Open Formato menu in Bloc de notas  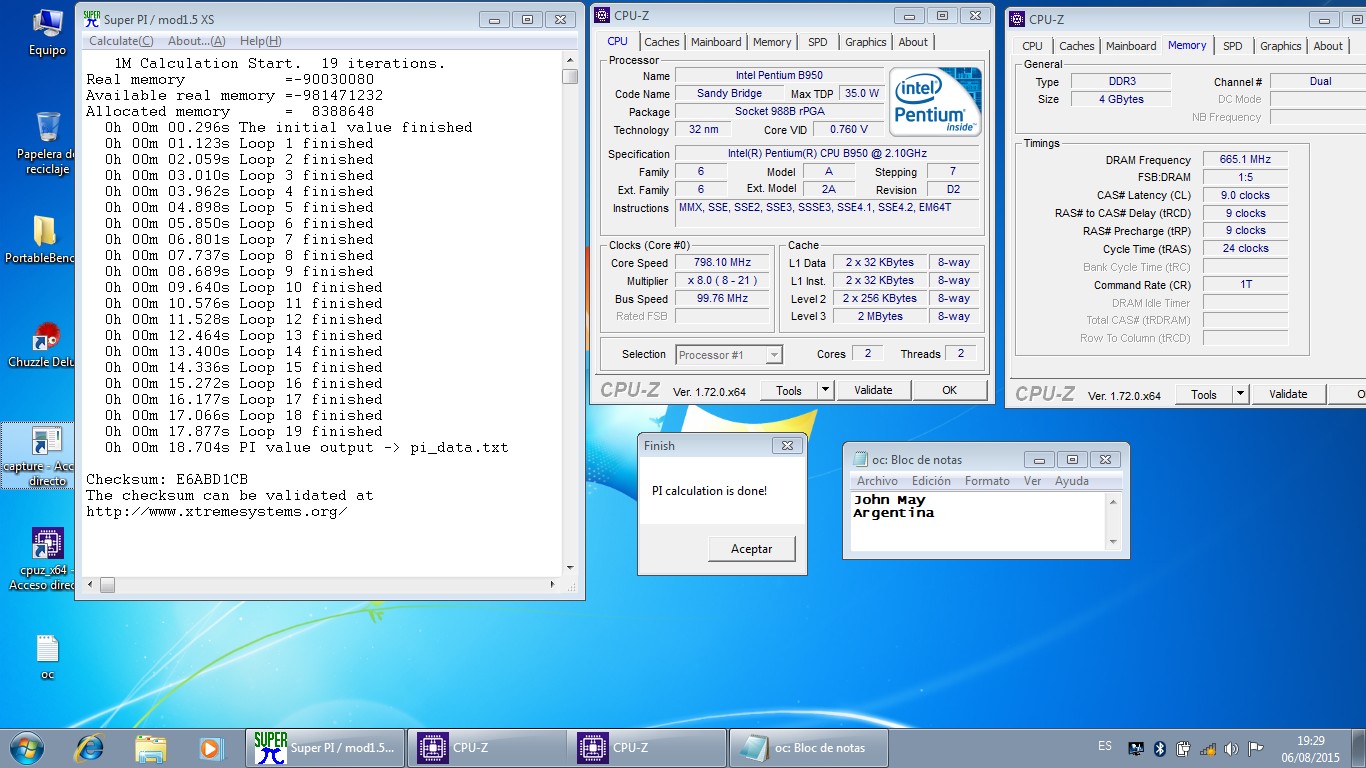pos(987,481)
